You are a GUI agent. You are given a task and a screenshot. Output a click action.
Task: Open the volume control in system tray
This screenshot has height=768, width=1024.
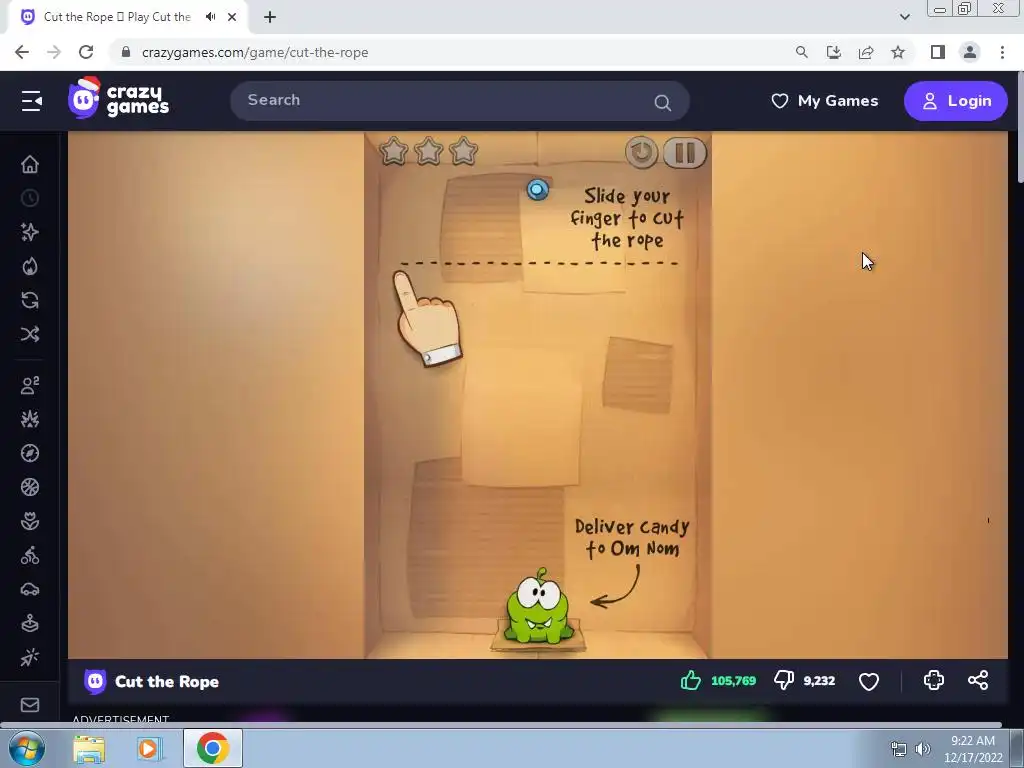(922, 749)
